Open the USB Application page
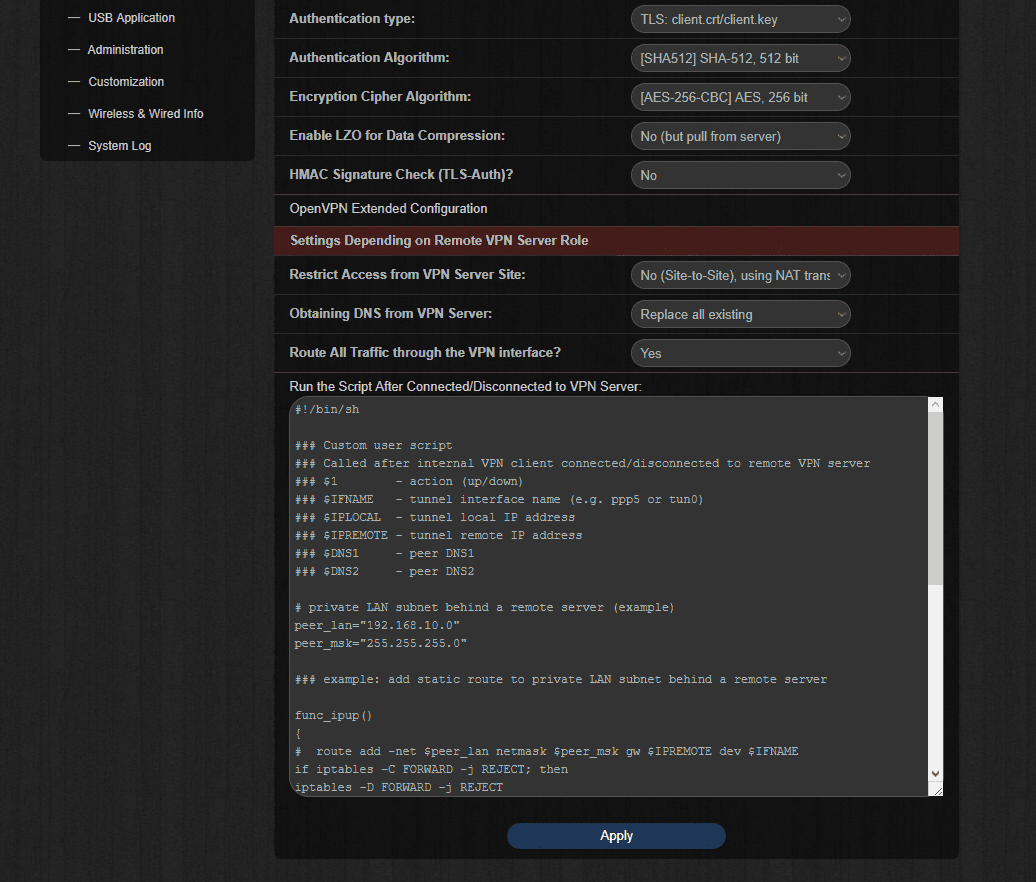 (x=130, y=17)
